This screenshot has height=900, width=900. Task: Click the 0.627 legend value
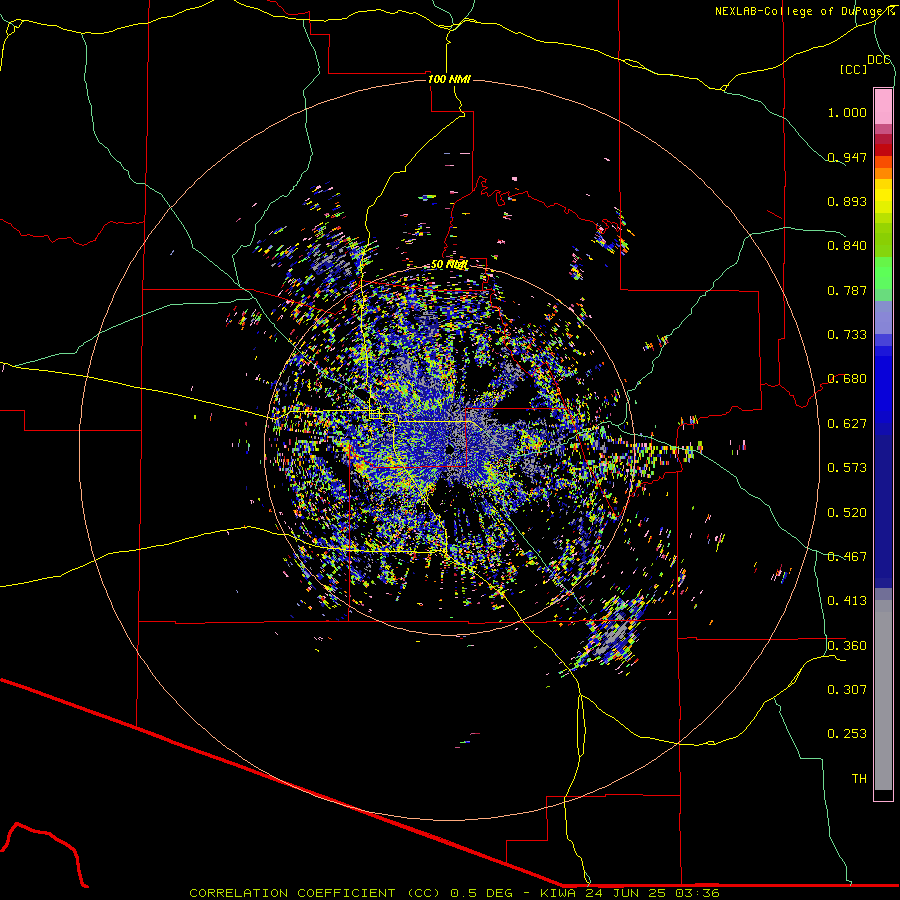point(847,424)
